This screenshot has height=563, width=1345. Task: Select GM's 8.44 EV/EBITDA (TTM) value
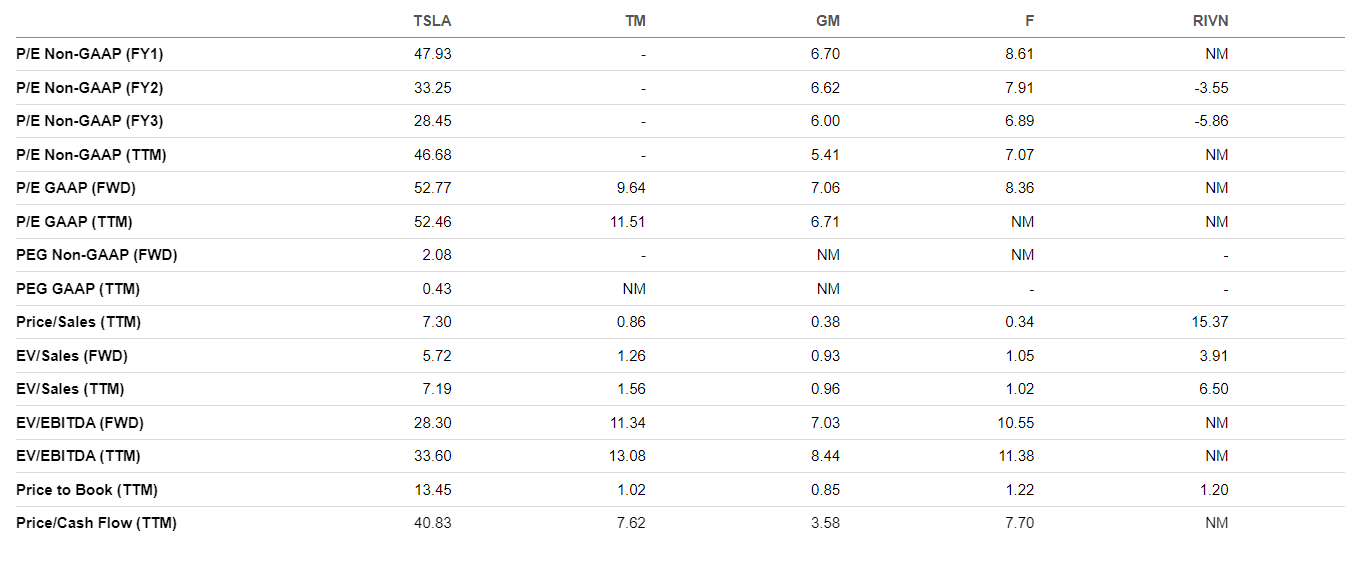(825, 456)
